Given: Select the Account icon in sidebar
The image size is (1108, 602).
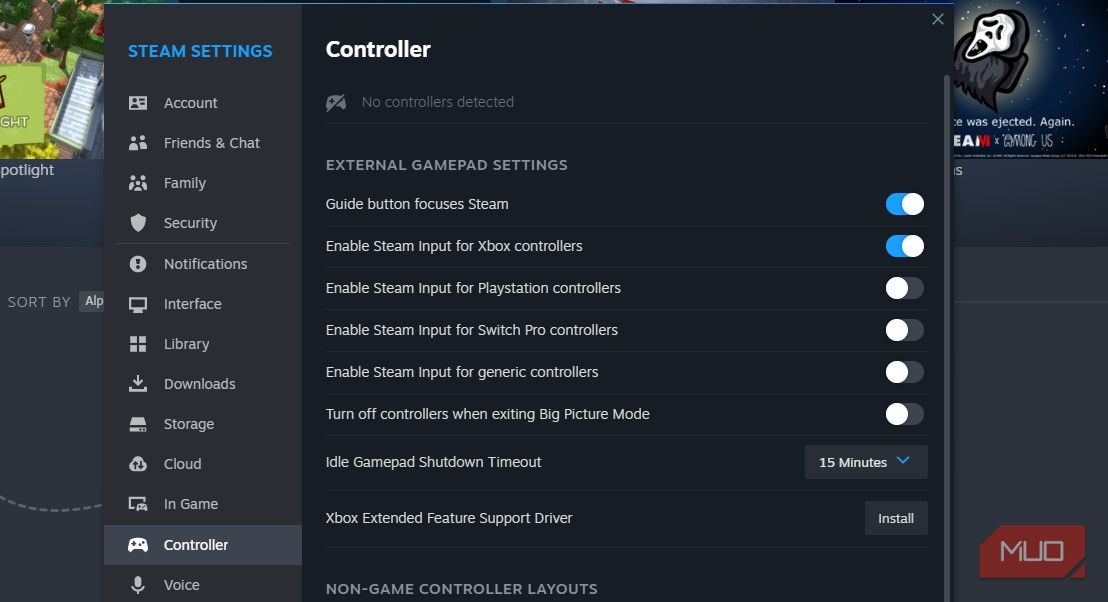Looking at the screenshot, I should click(138, 102).
